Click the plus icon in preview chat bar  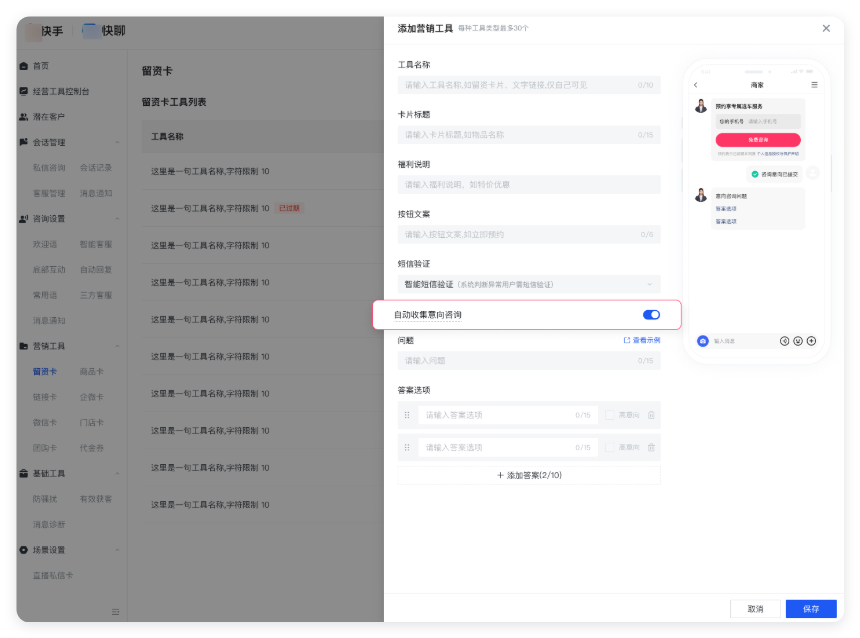click(x=811, y=341)
